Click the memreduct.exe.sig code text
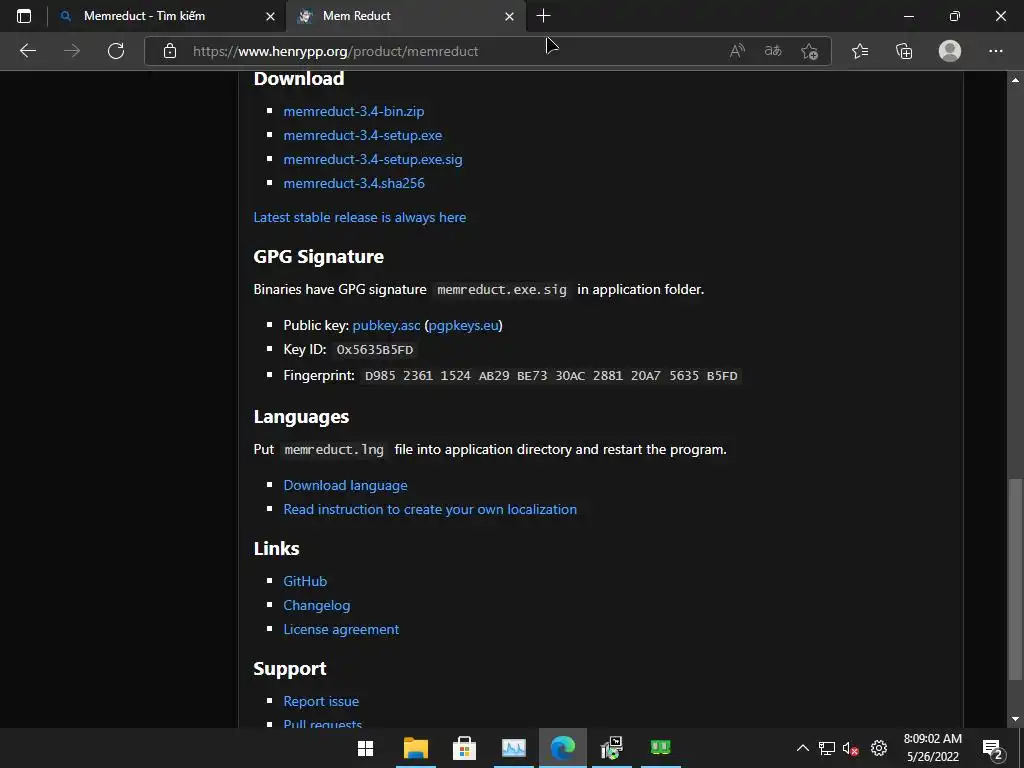The image size is (1024, 768). 502,290
